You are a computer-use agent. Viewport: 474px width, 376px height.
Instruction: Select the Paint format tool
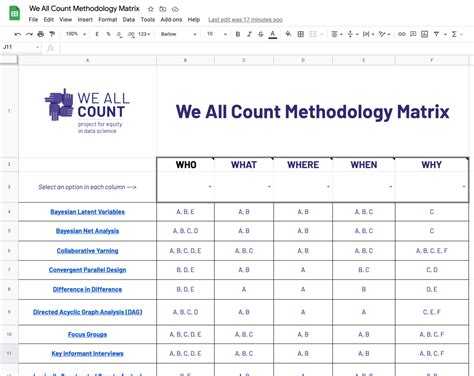click(52, 34)
